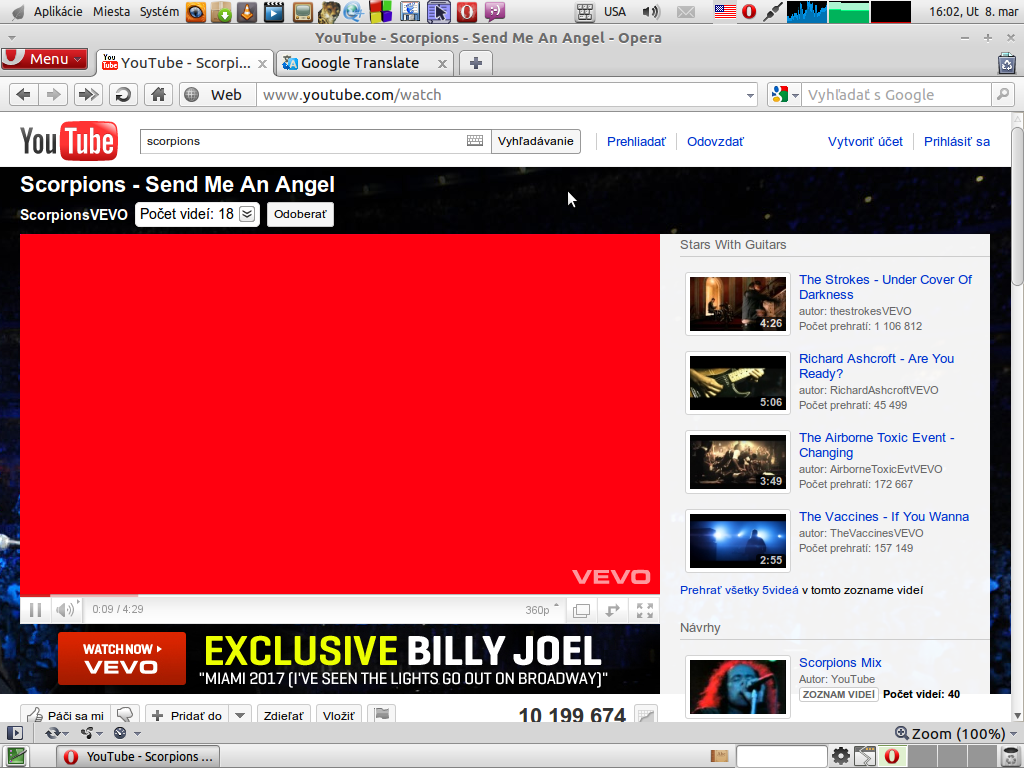
Task: Go to the browser home page
Action: coord(159,95)
